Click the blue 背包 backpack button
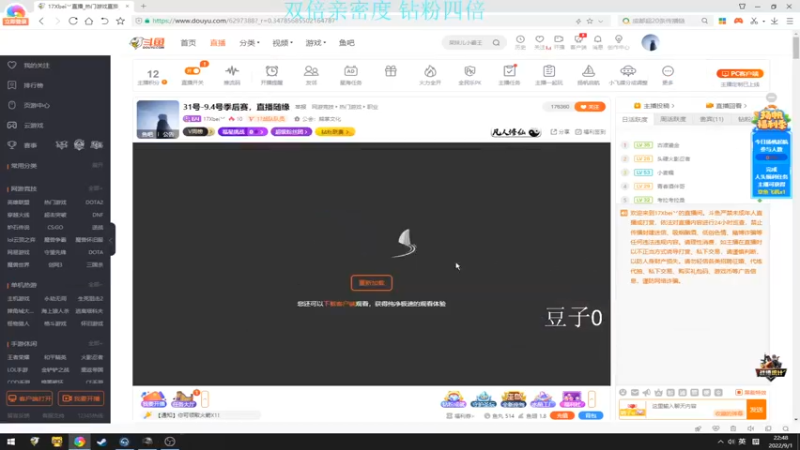 (591, 416)
